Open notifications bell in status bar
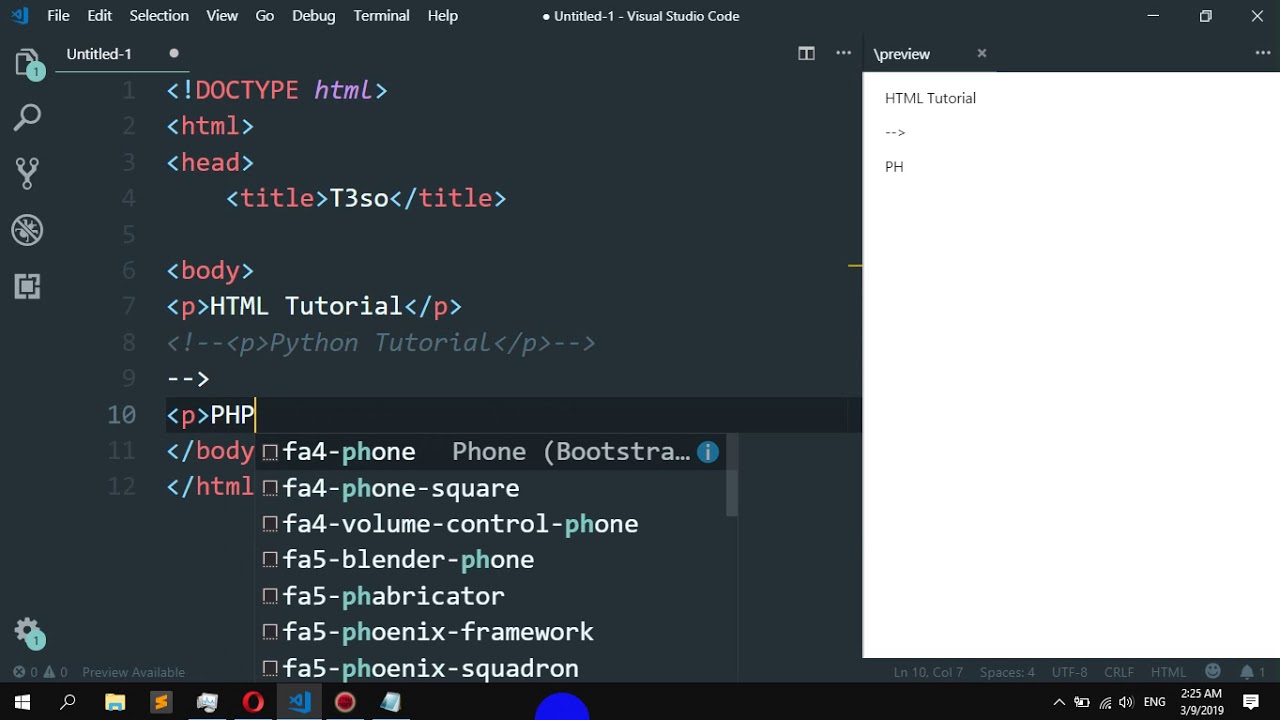The width and height of the screenshot is (1280, 720). tap(1253, 672)
